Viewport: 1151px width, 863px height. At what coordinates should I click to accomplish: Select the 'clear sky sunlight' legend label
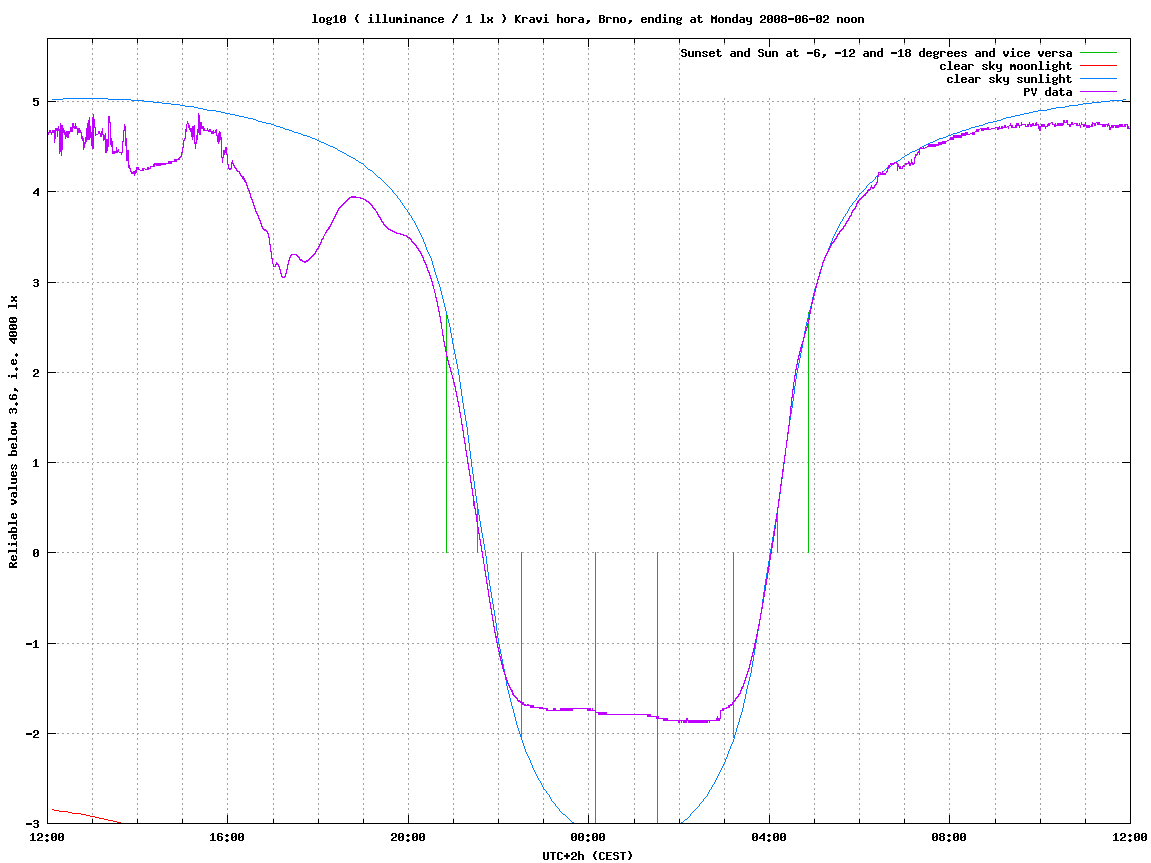1009,79
